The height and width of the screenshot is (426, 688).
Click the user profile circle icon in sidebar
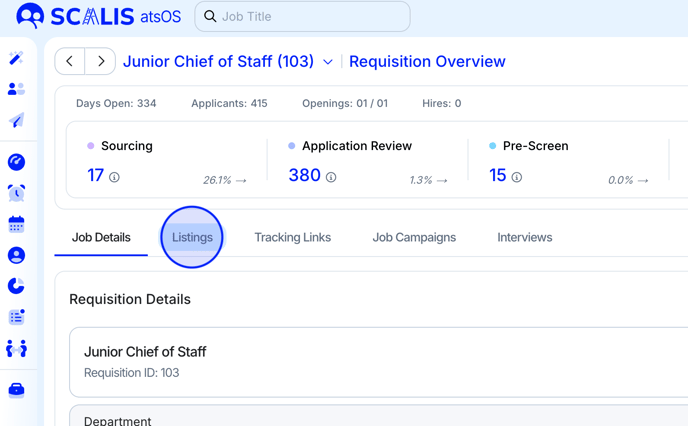coord(16,256)
